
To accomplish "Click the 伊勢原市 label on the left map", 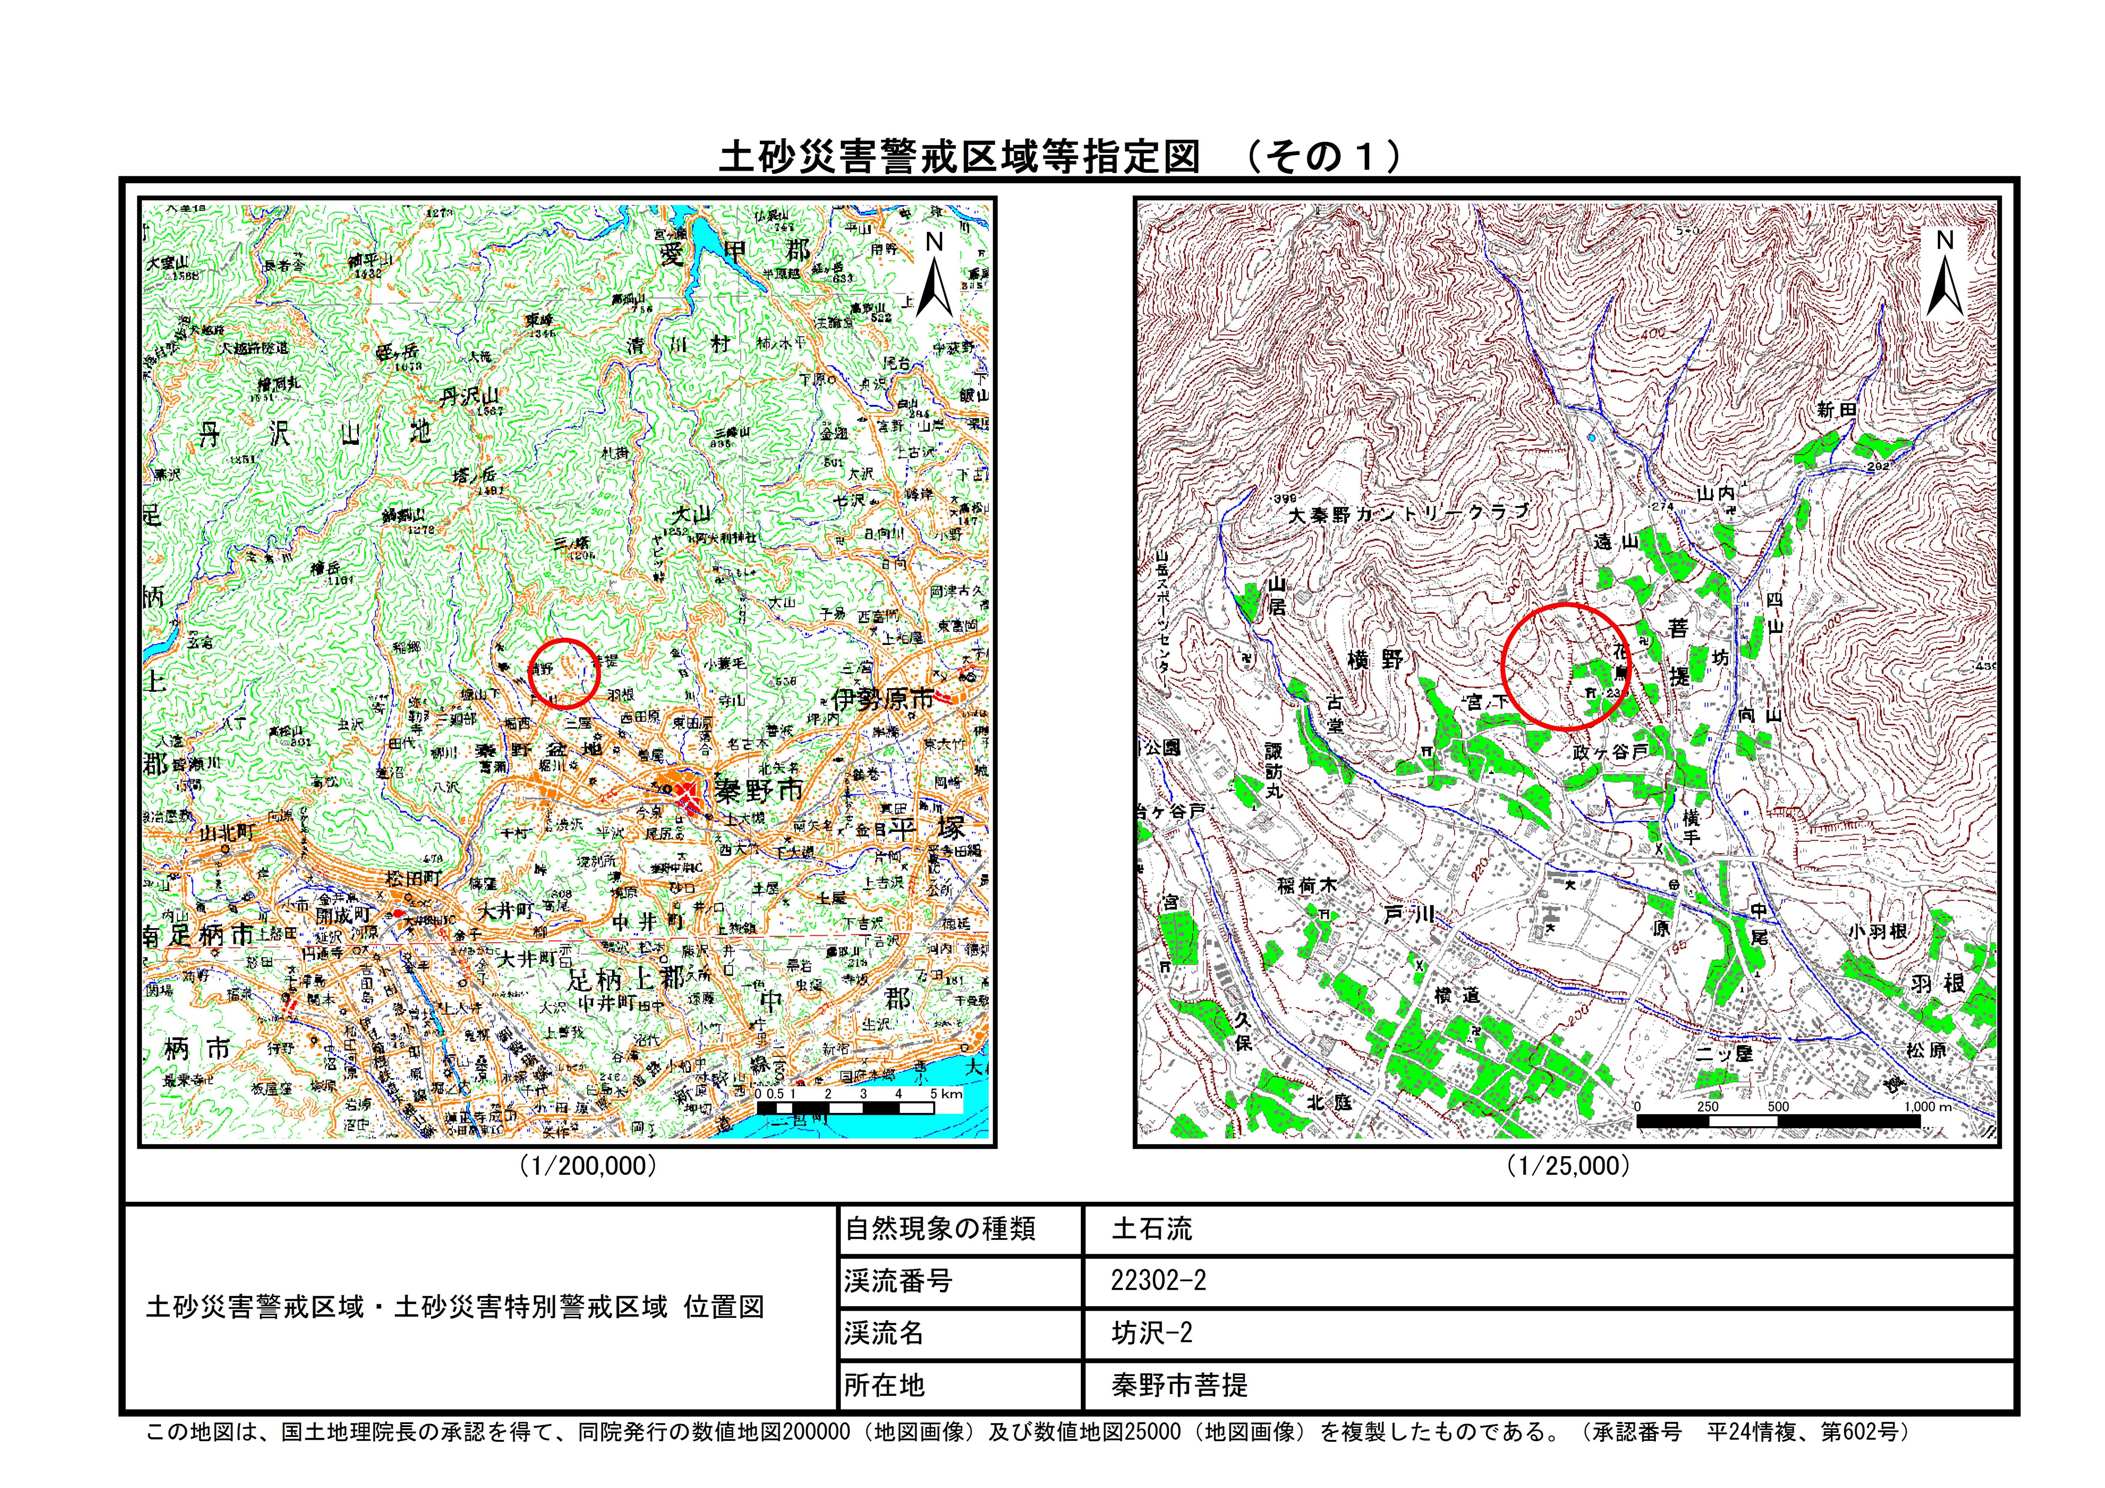I will point(883,698).
